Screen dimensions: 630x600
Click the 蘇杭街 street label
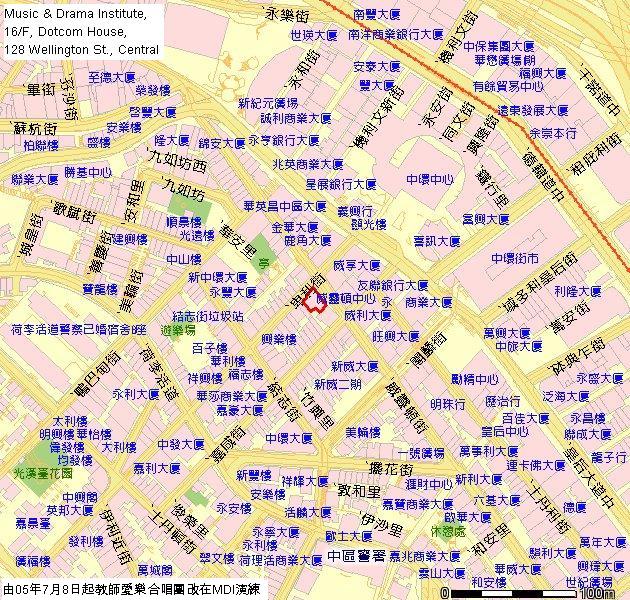(33, 128)
